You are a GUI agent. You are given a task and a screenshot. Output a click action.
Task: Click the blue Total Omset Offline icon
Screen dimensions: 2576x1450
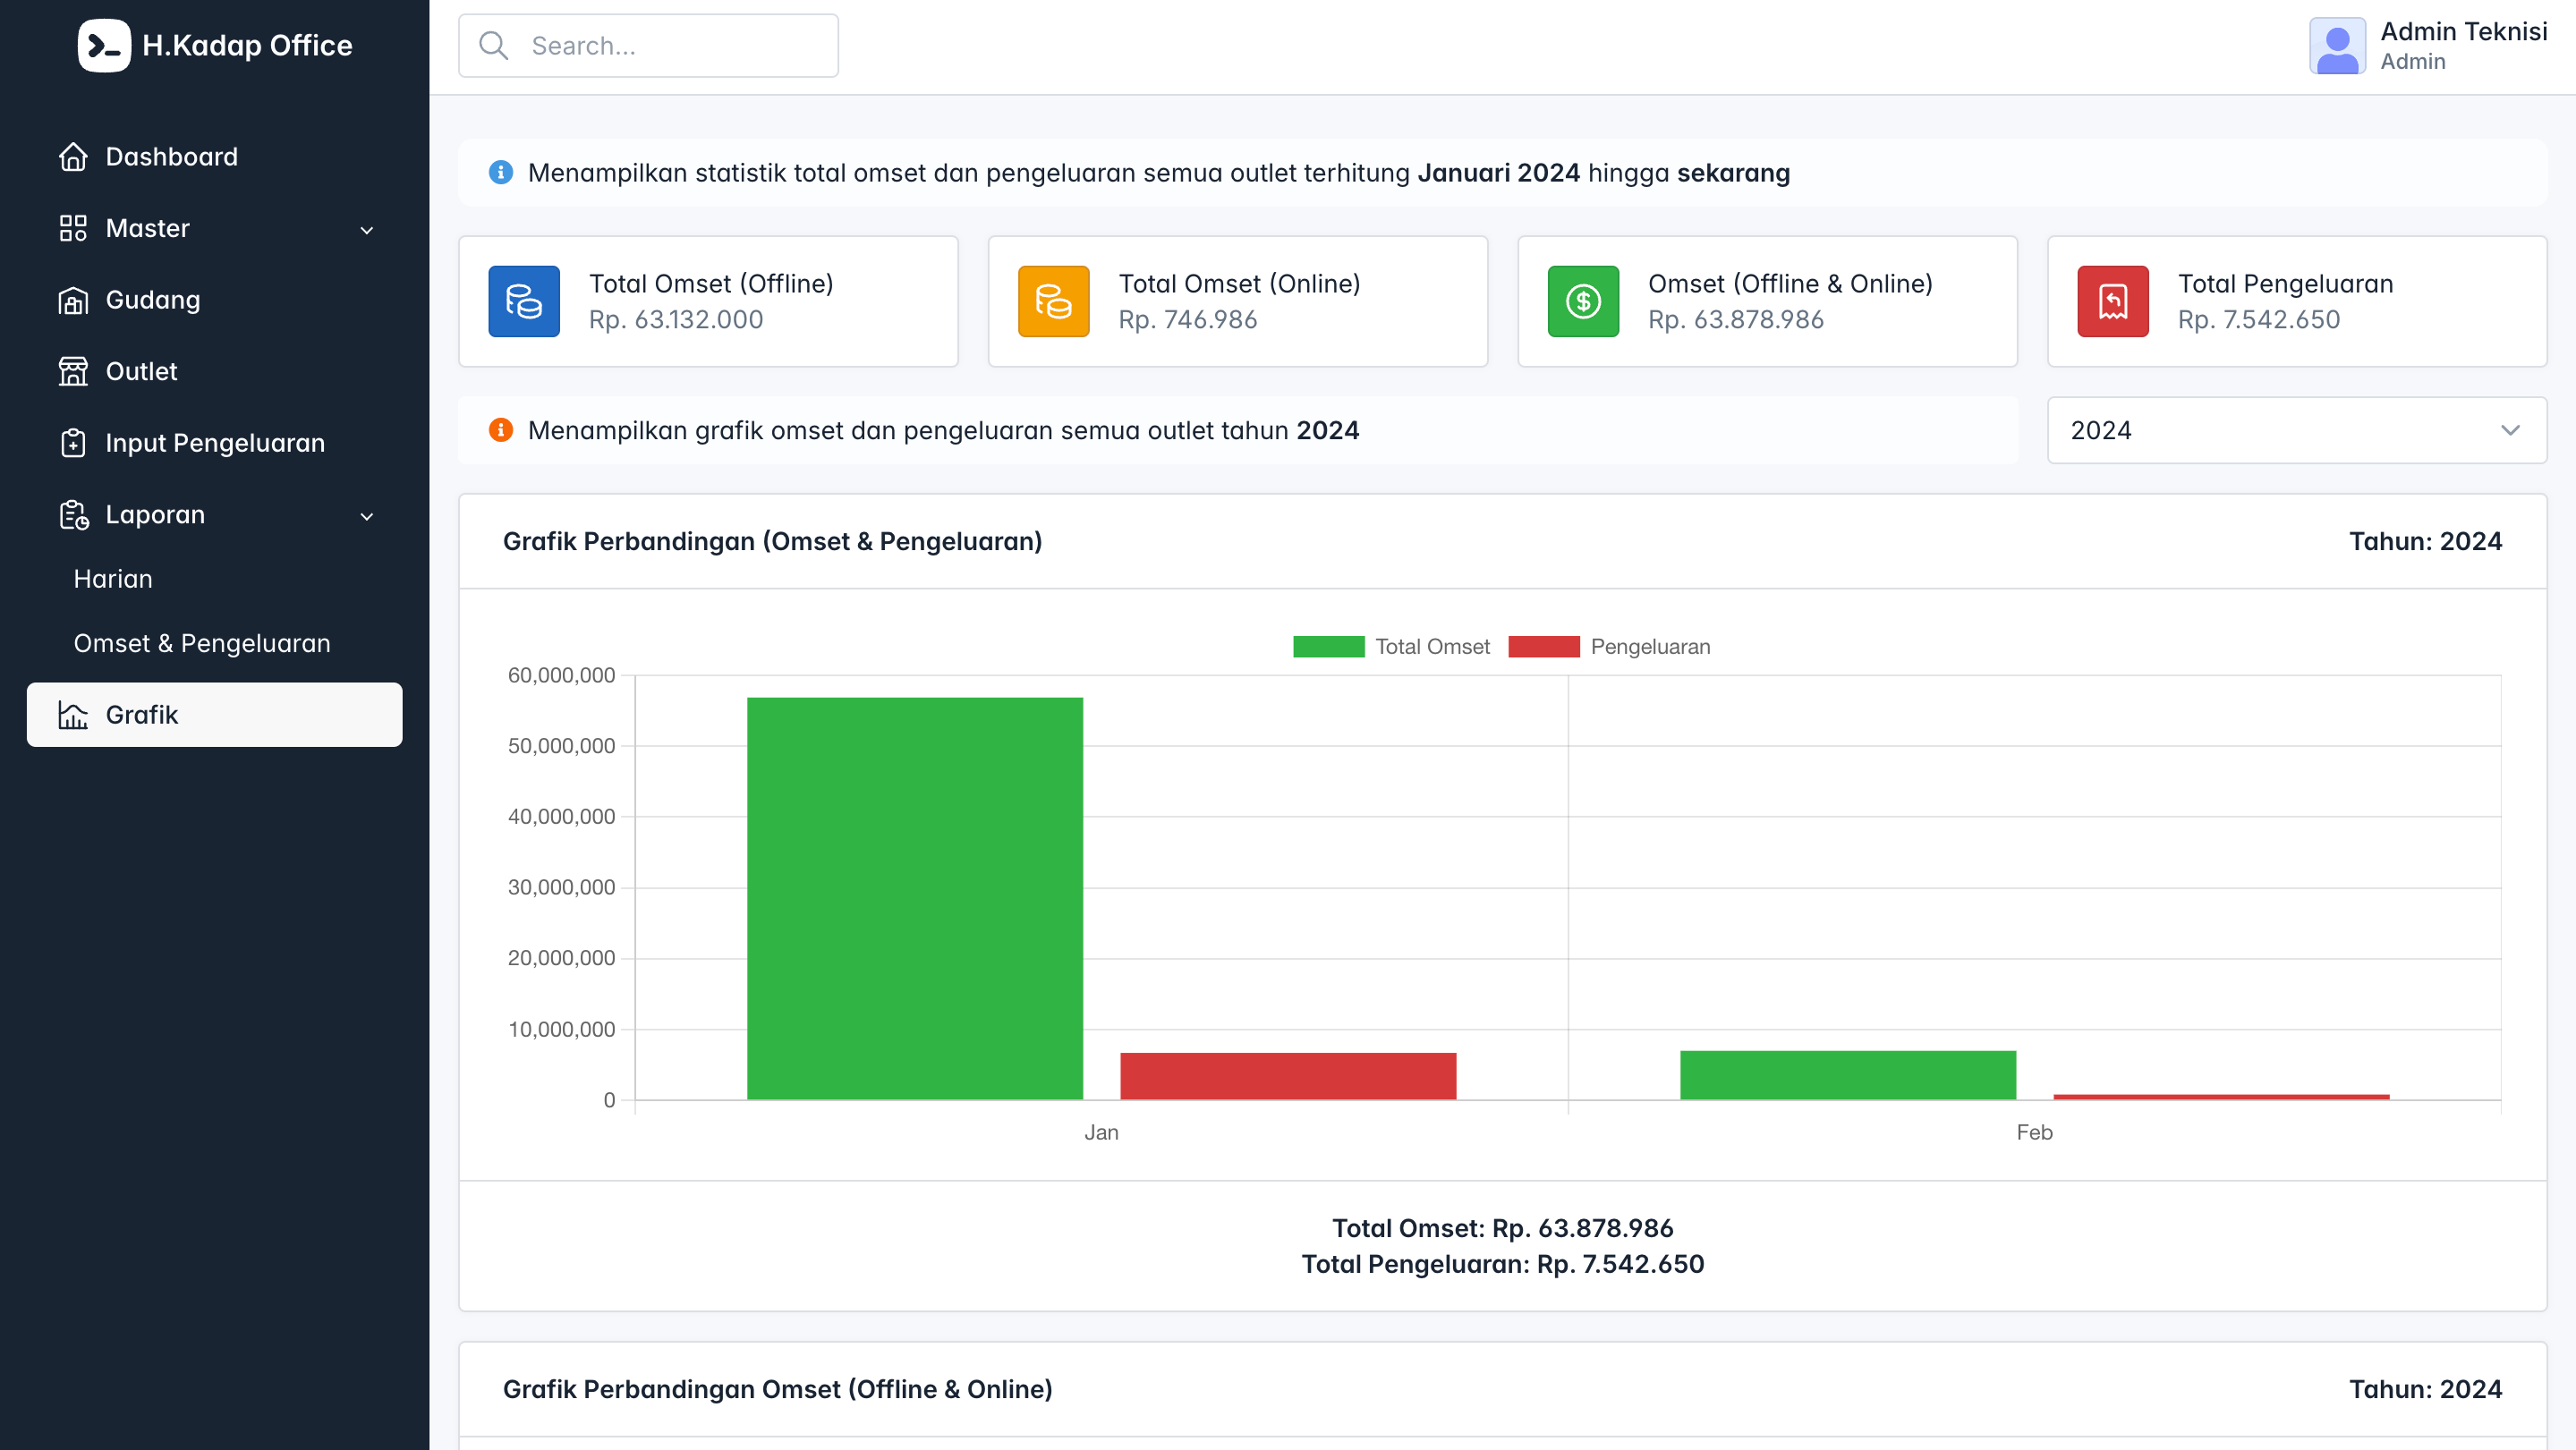[524, 301]
